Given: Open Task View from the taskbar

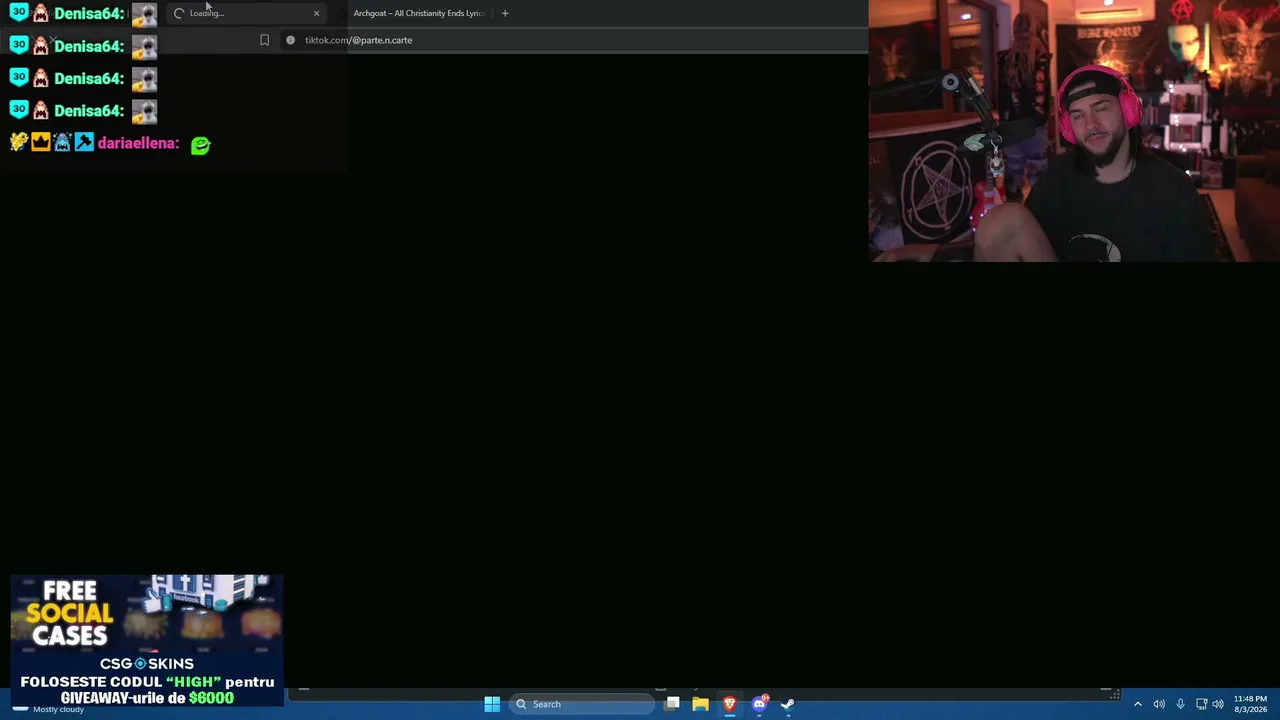Looking at the screenshot, I should (673, 704).
